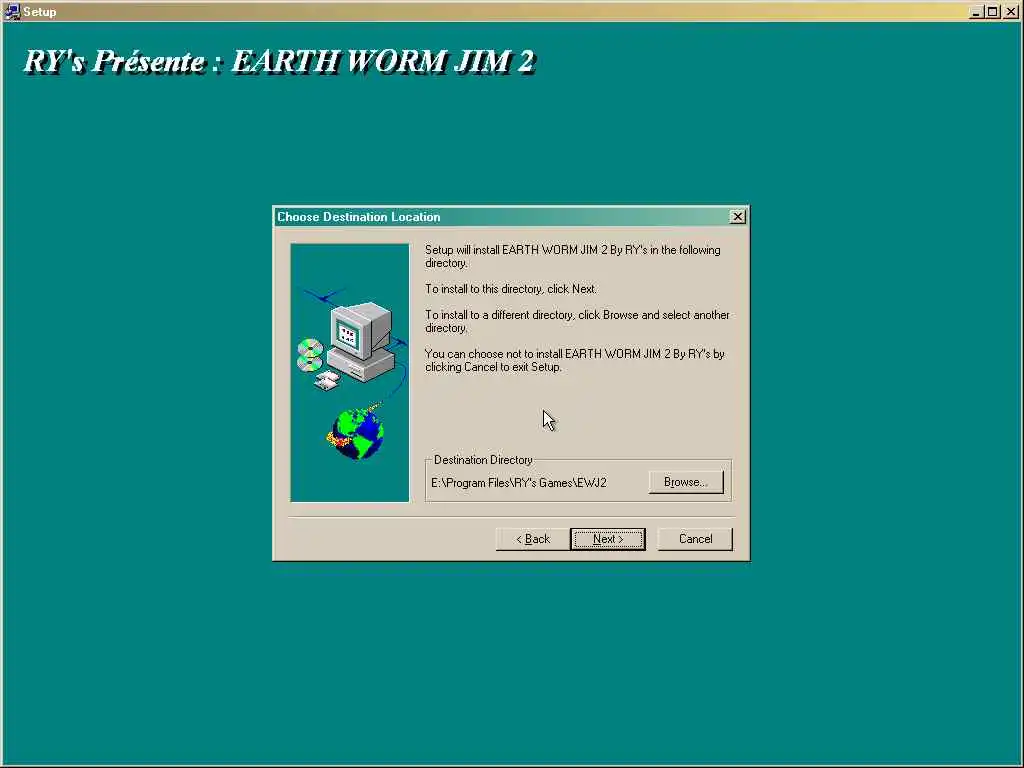Close the main Setup window

1011,12
